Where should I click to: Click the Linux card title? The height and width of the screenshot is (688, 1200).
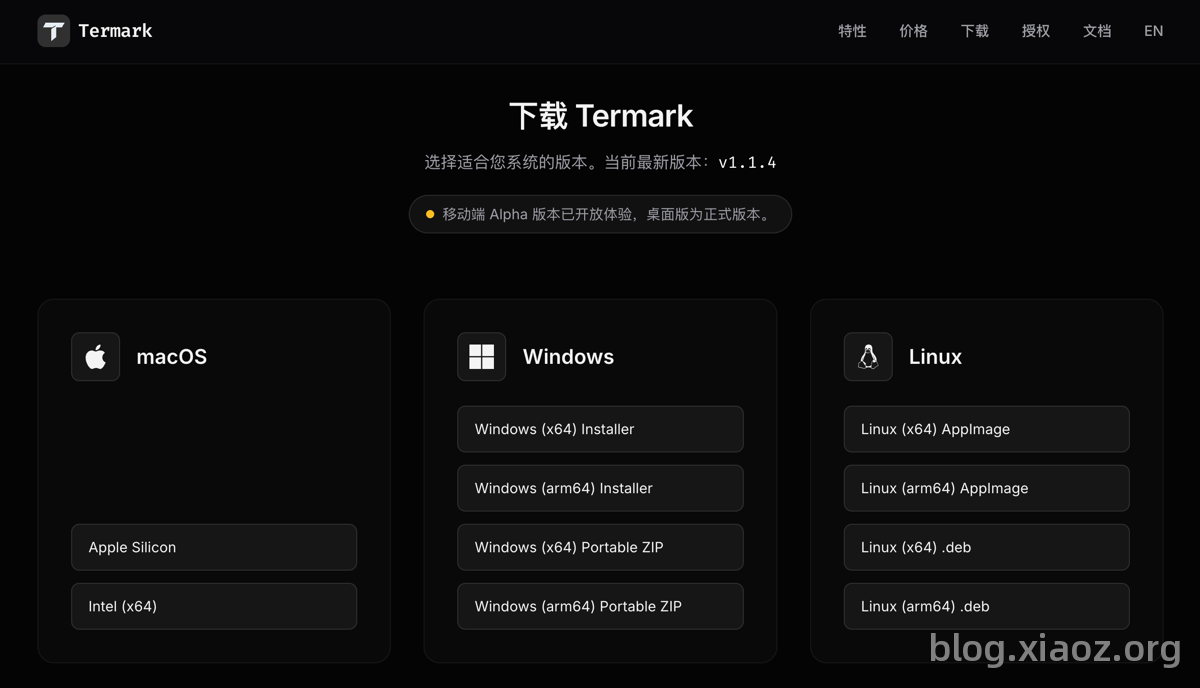pos(935,357)
